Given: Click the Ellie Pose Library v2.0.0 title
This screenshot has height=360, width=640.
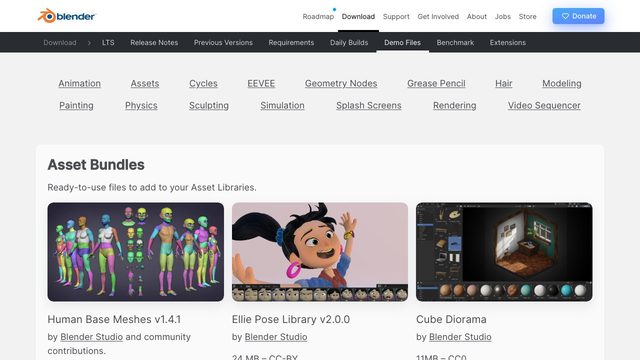Looking at the screenshot, I should [x=291, y=319].
